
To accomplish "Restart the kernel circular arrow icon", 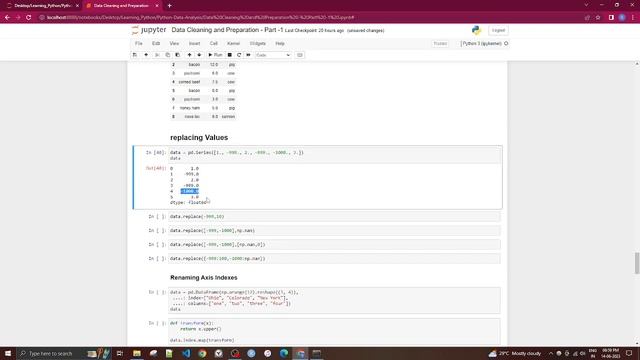I will click(x=239, y=55).
